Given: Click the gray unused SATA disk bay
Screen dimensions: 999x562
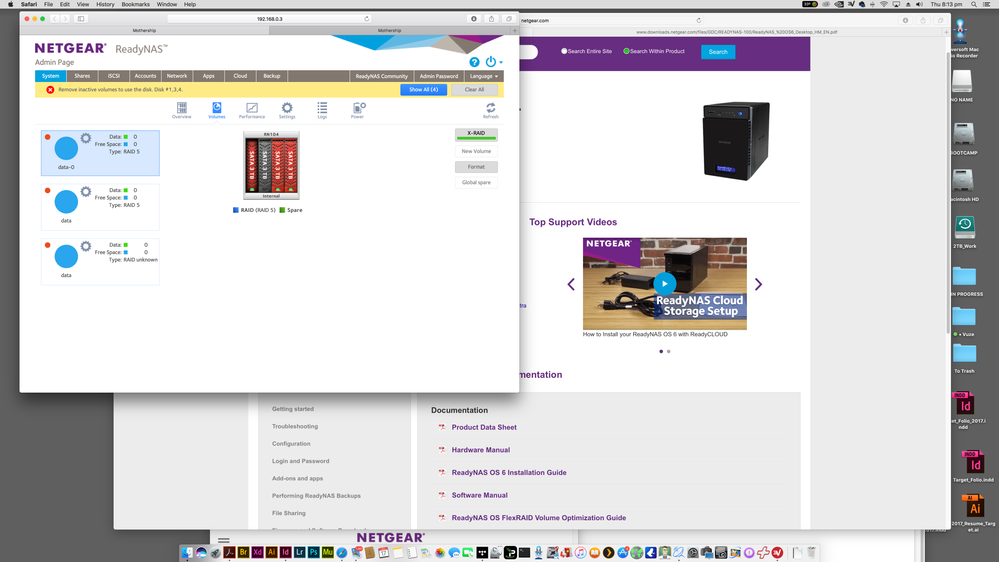Looking at the screenshot, I should pyautogui.click(x=264, y=165).
